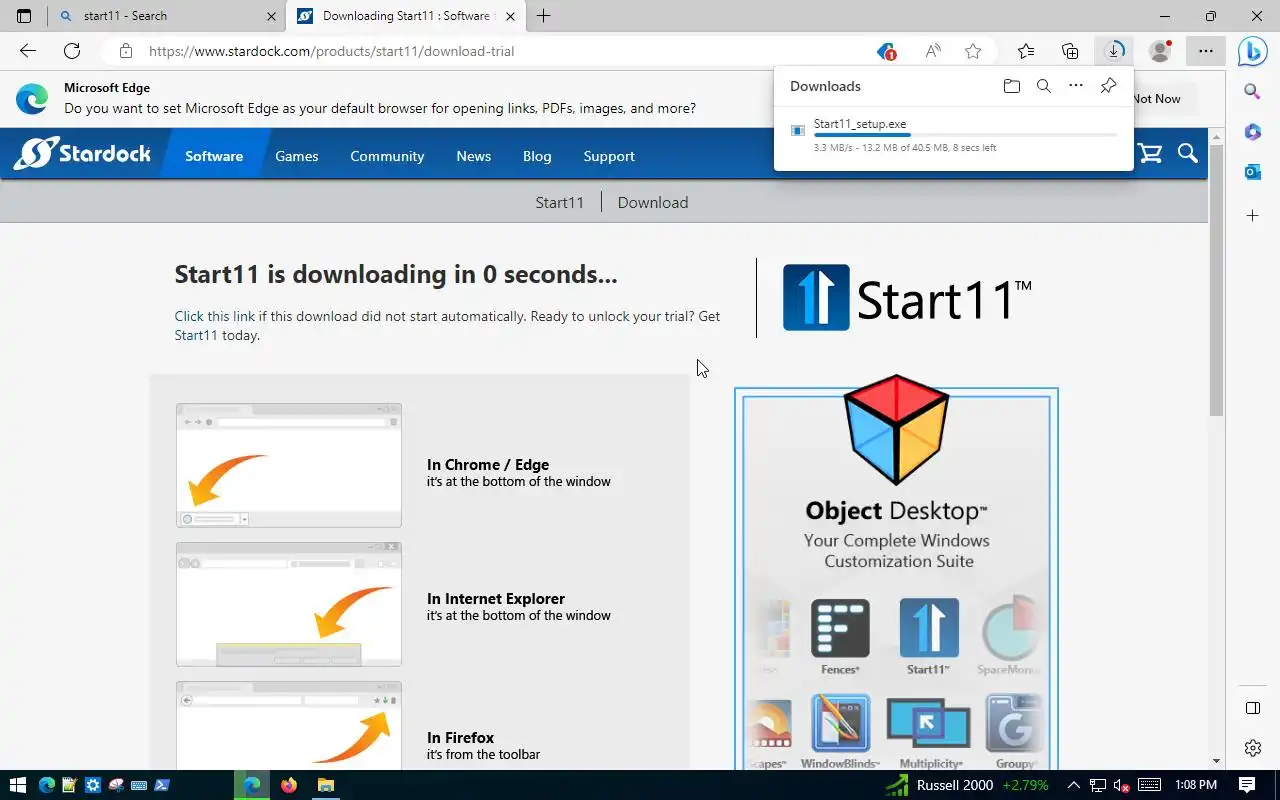Open Microsoft 365 icon in Edge sidebar
This screenshot has height=800, width=1280.
[x=1252, y=132]
